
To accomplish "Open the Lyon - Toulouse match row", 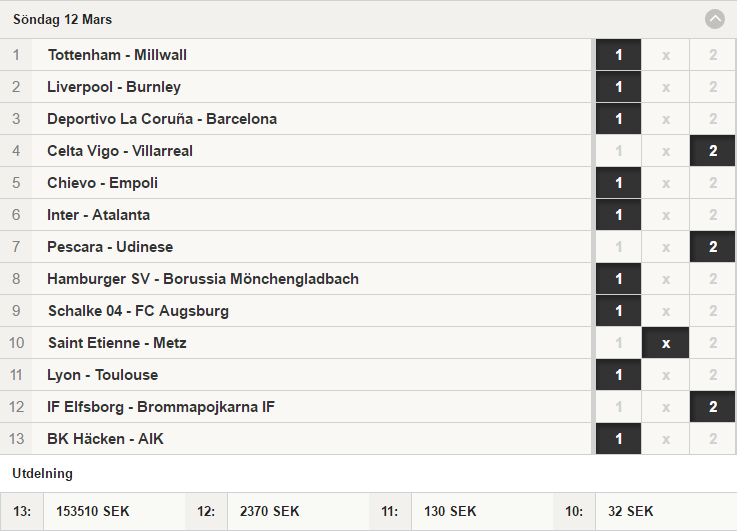I will pos(296,375).
